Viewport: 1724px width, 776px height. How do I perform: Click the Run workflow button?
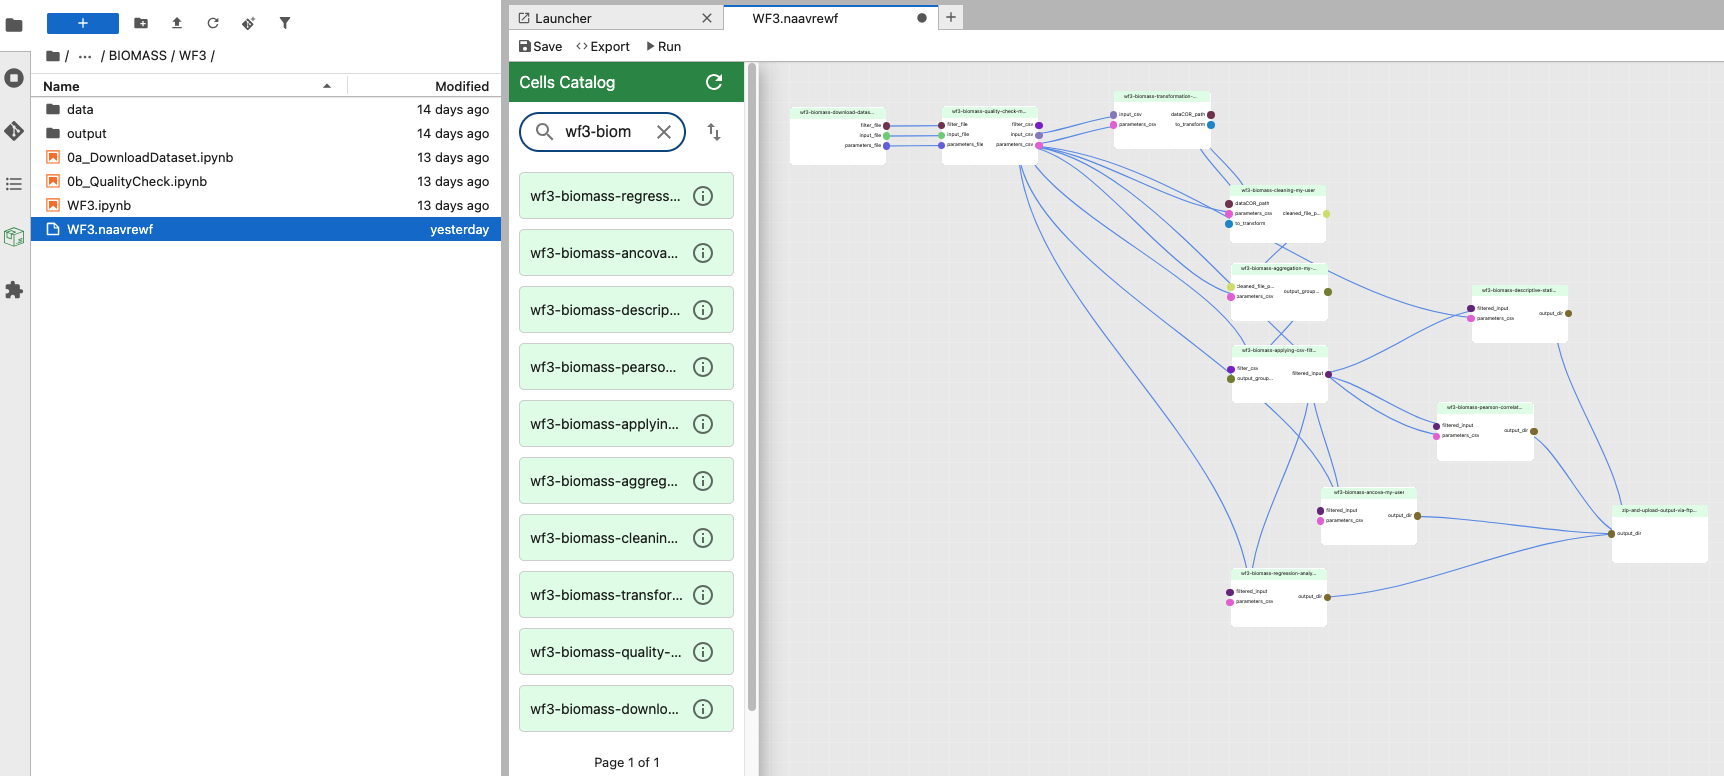point(664,46)
